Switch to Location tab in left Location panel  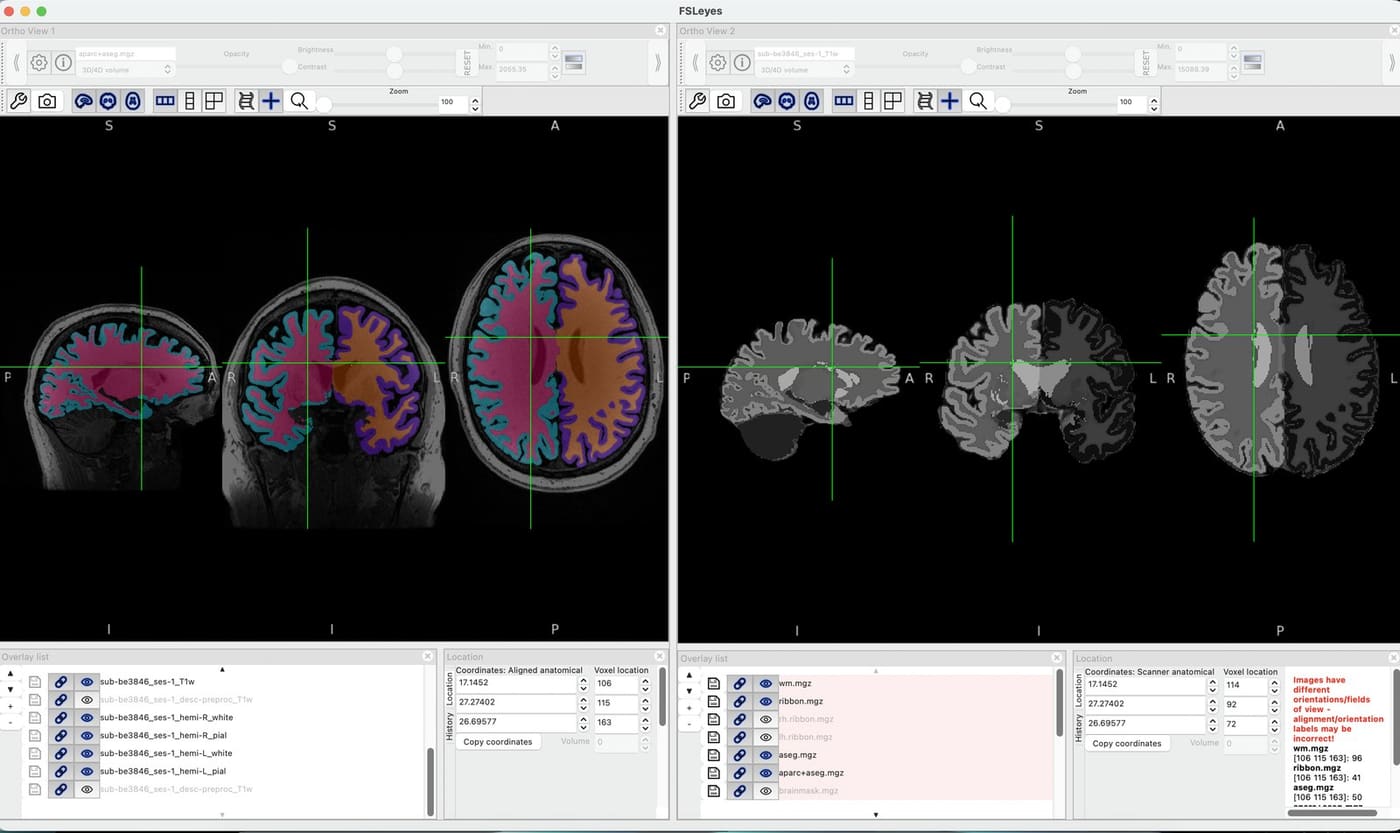[449, 690]
